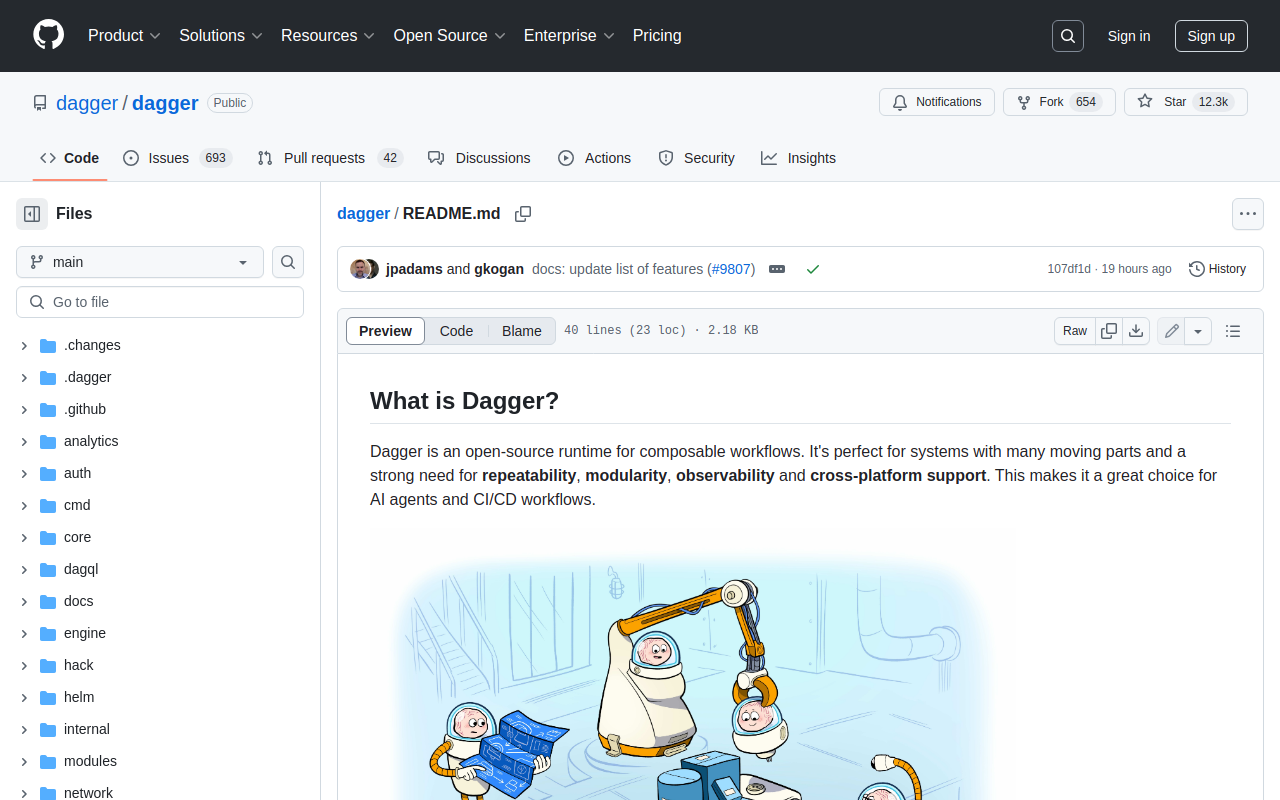Image resolution: width=1280 pixels, height=800 pixels.
Task: Edit this file pencil icon
Action: pos(1171,331)
